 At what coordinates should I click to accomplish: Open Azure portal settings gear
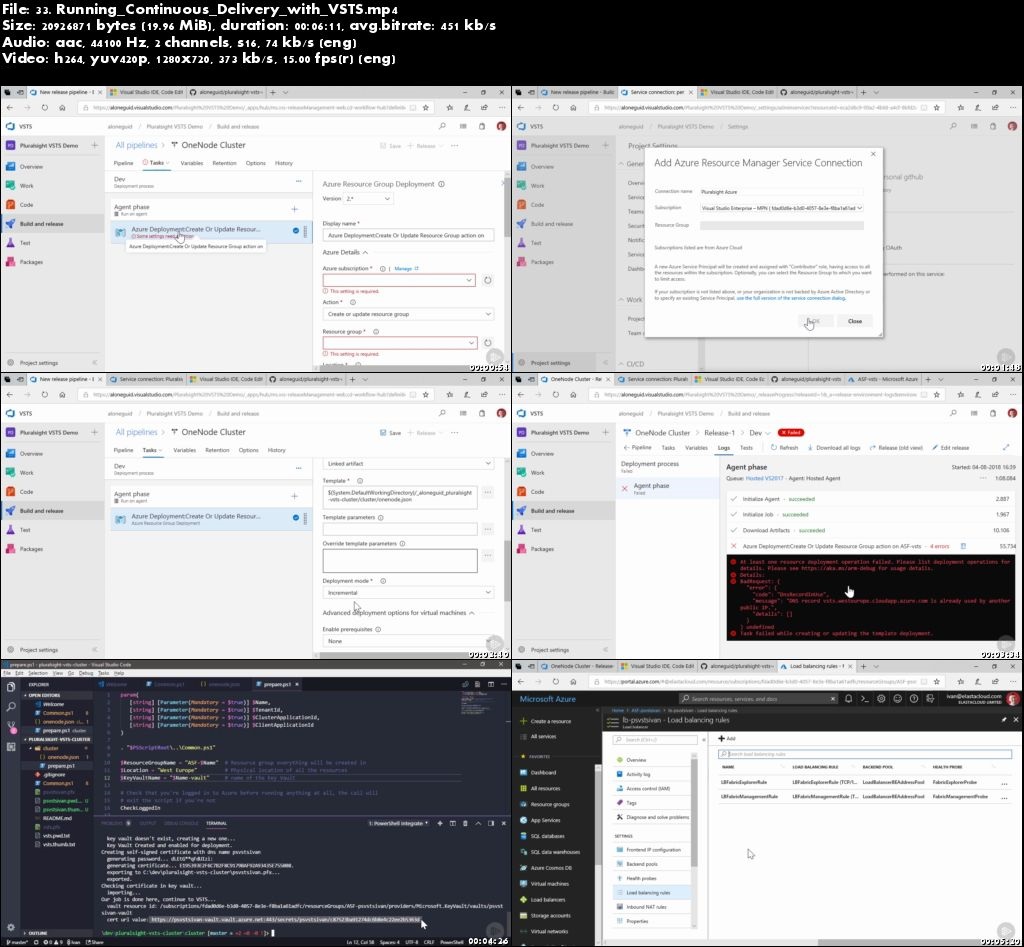(881, 698)
